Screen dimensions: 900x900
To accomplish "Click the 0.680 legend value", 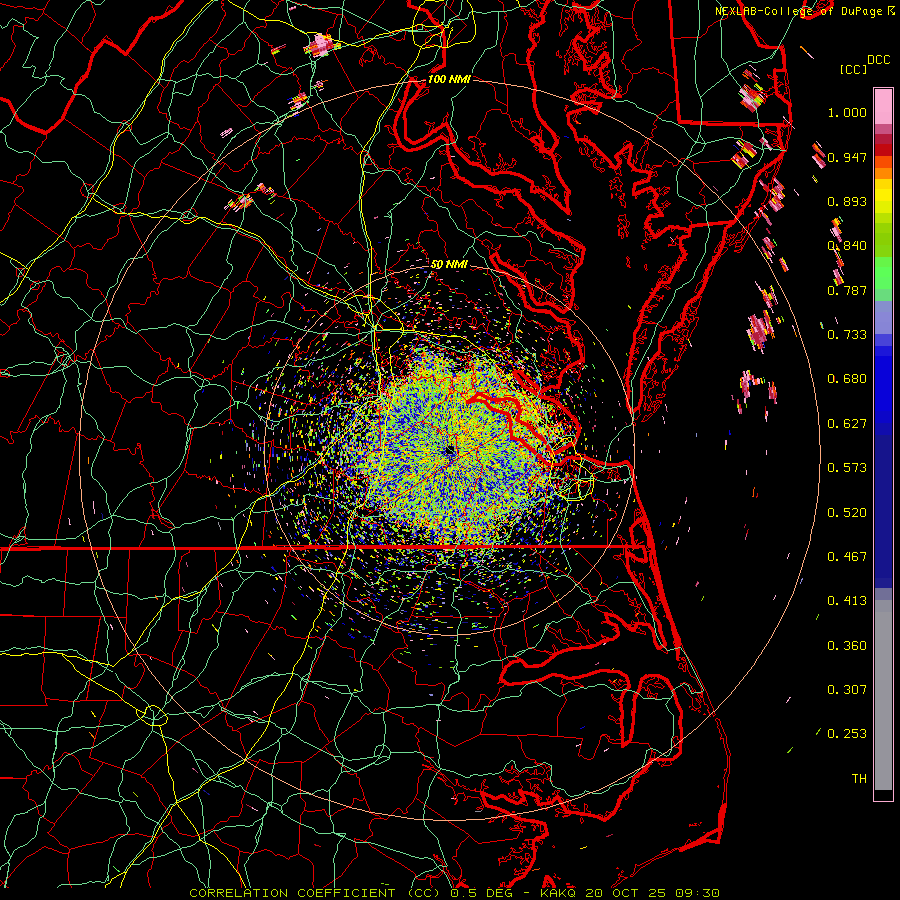I will (847, 379).
